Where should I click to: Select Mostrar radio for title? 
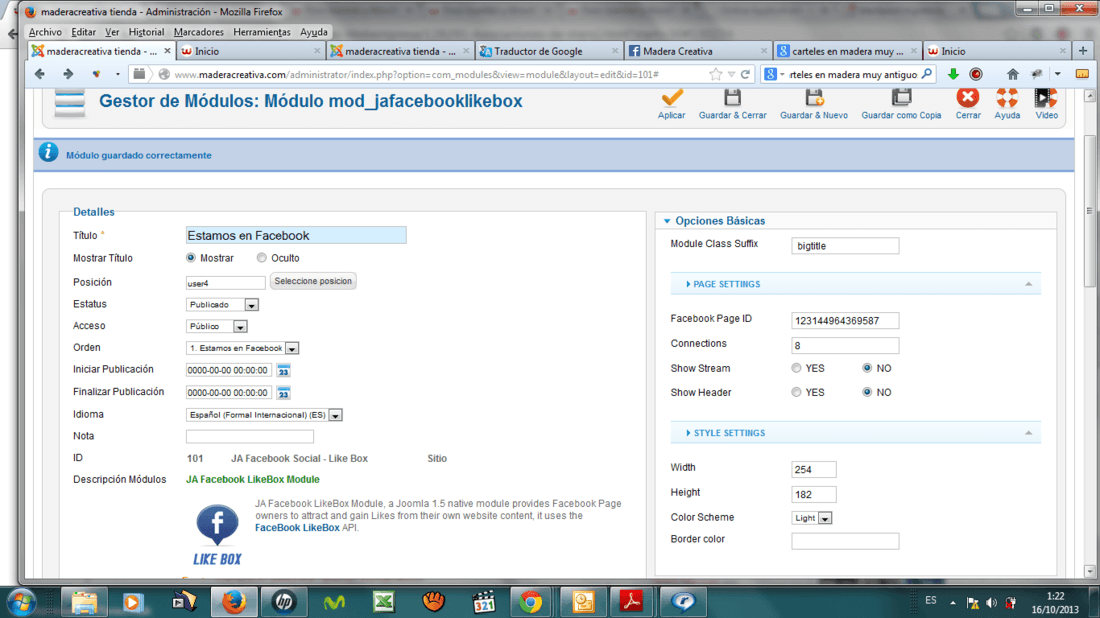tap(191, 257)
